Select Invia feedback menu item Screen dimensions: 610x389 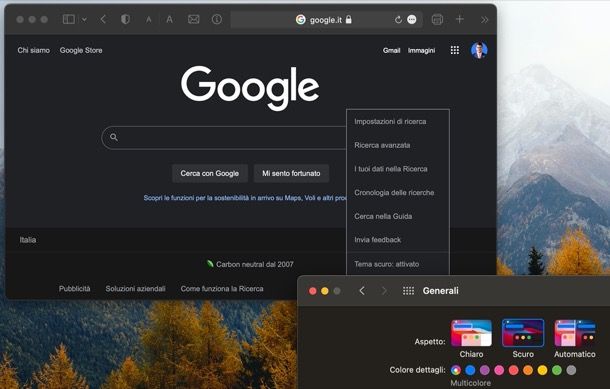point(377,240)
